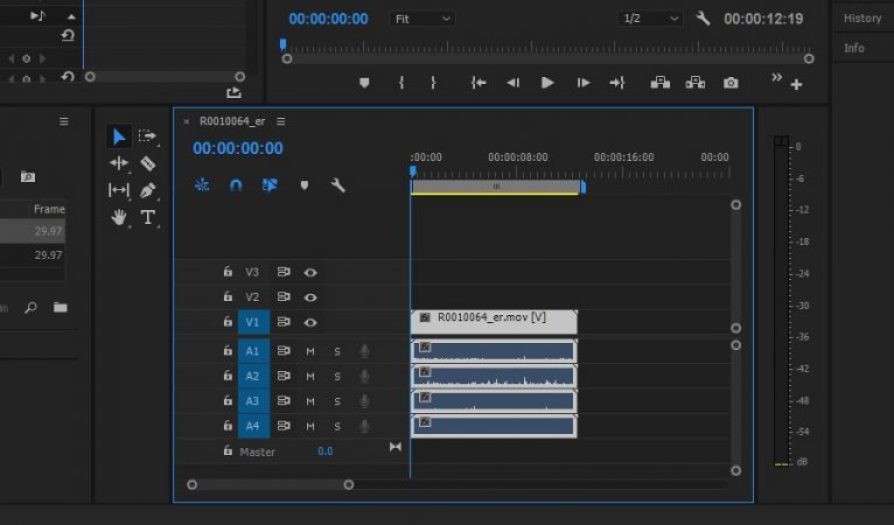Solo the A4 track

tap(338, 426)
